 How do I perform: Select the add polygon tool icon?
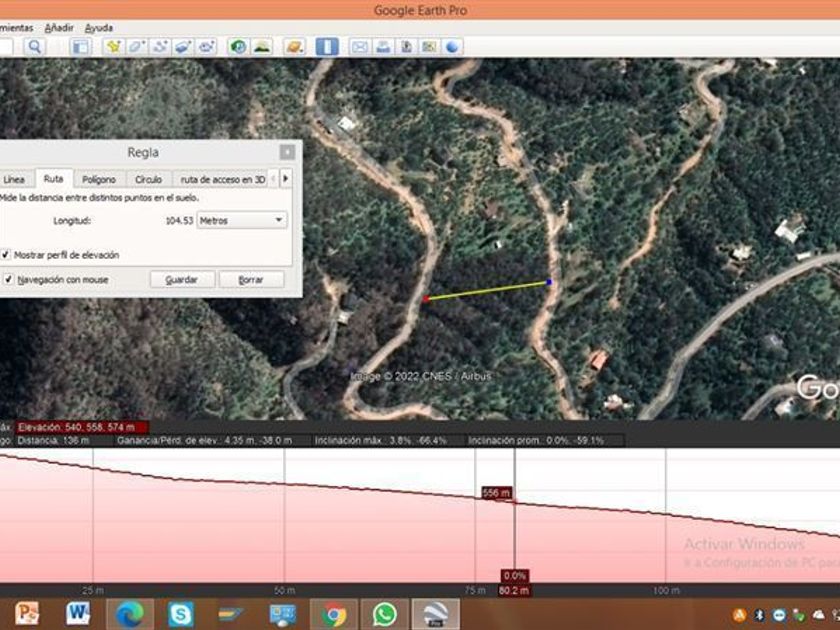(137, 46)
